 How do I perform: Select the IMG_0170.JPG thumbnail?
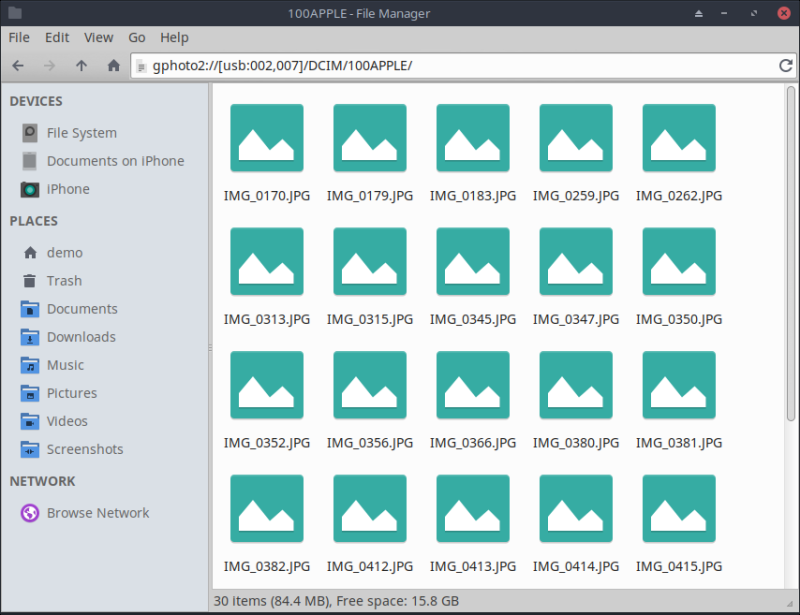[266, 138]
